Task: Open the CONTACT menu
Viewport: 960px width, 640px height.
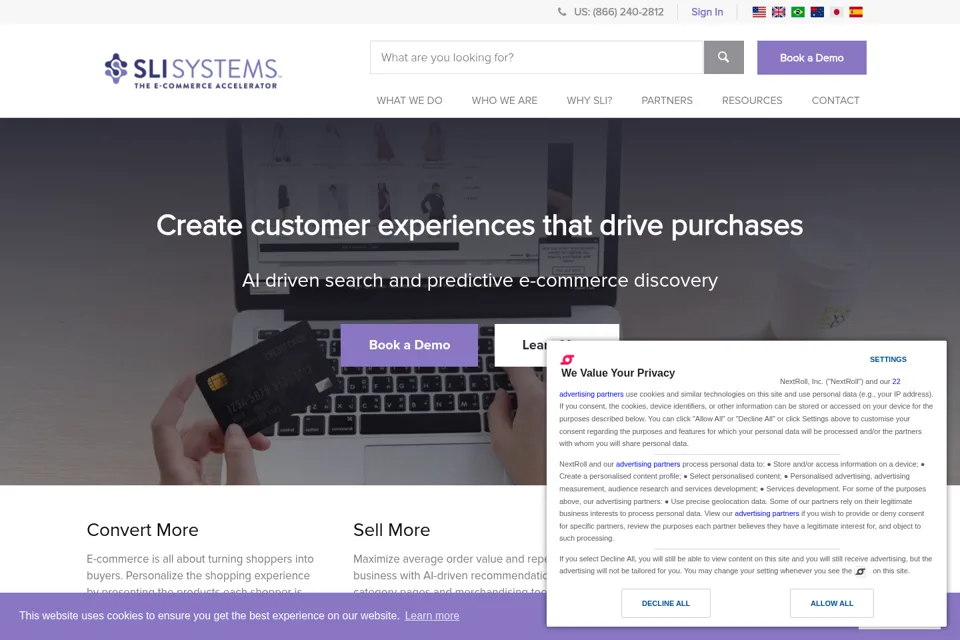Action: tap(835, 100)
